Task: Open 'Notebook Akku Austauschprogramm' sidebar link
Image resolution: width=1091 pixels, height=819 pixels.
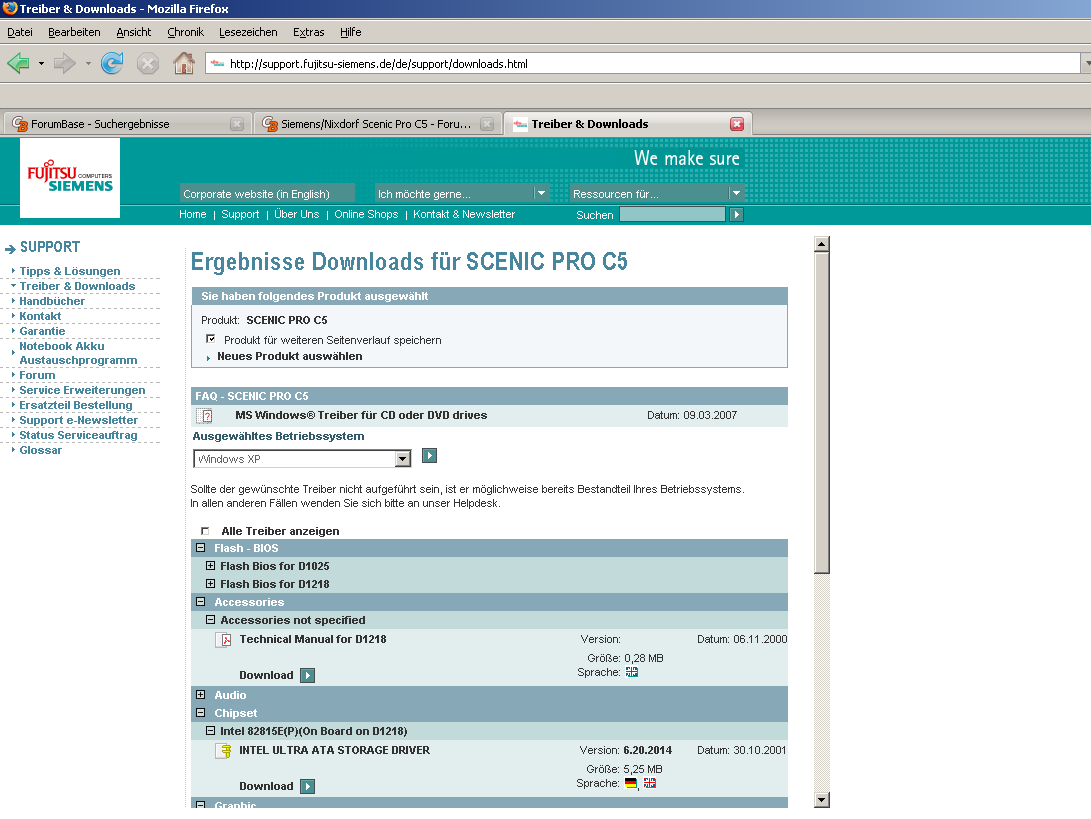Action: (78, 353)
